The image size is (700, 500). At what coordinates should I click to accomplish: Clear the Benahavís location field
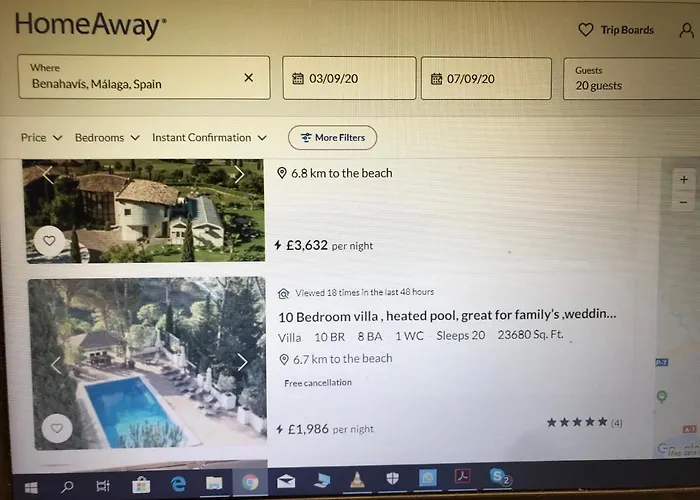pyautogui.click(x=249, y=78)
